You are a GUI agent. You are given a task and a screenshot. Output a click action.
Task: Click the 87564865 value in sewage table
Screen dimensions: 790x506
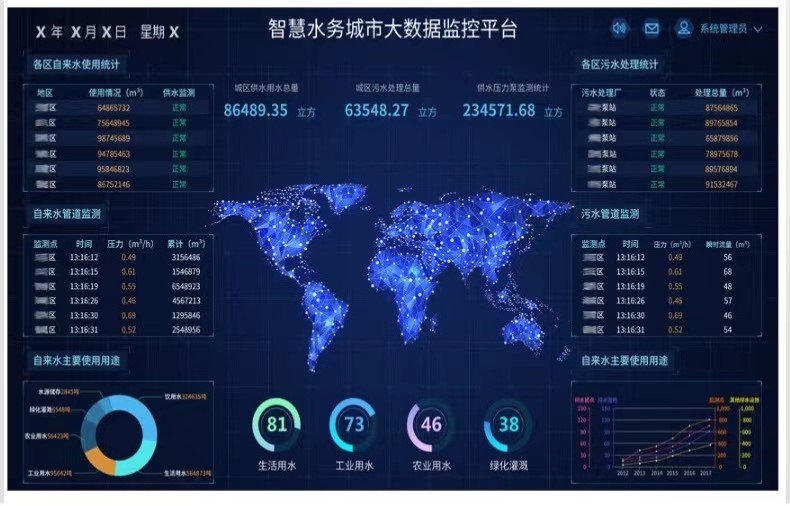click(x=721, y=107)
